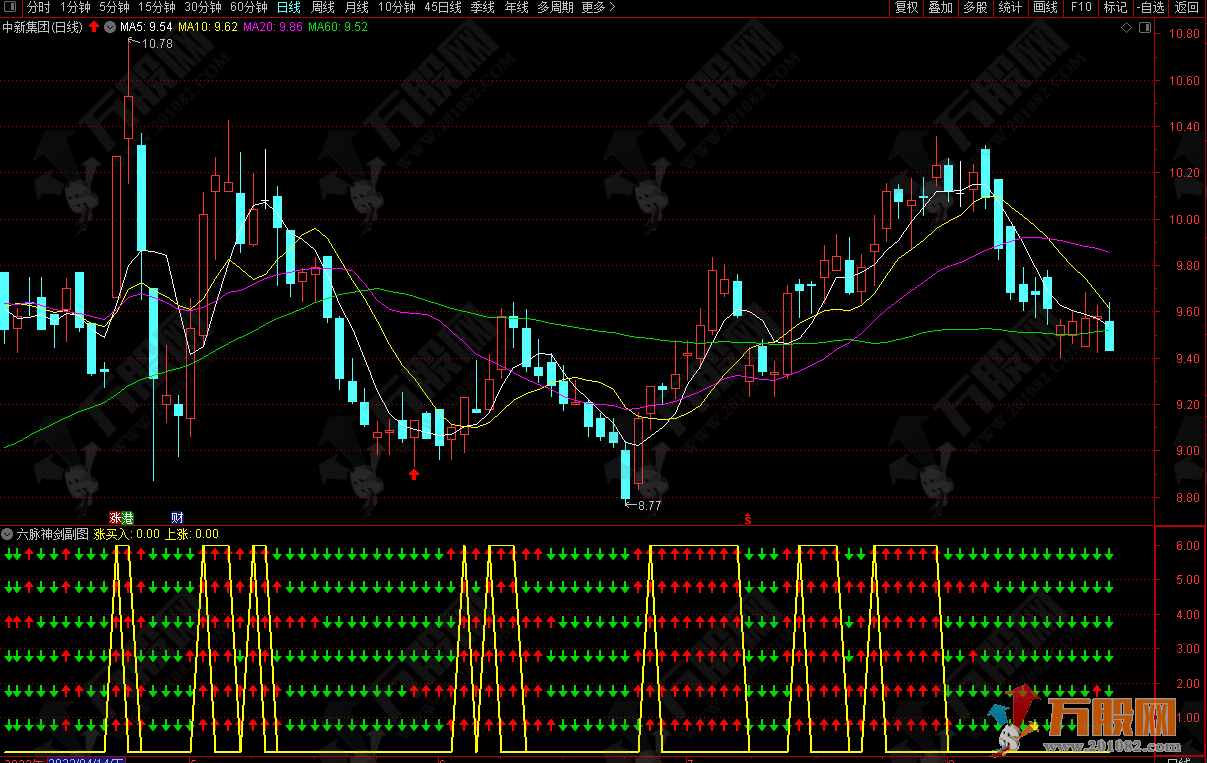Click 8.80 on the price axis
Viewport: 1207px width, 763px height.
point(1186,497)
